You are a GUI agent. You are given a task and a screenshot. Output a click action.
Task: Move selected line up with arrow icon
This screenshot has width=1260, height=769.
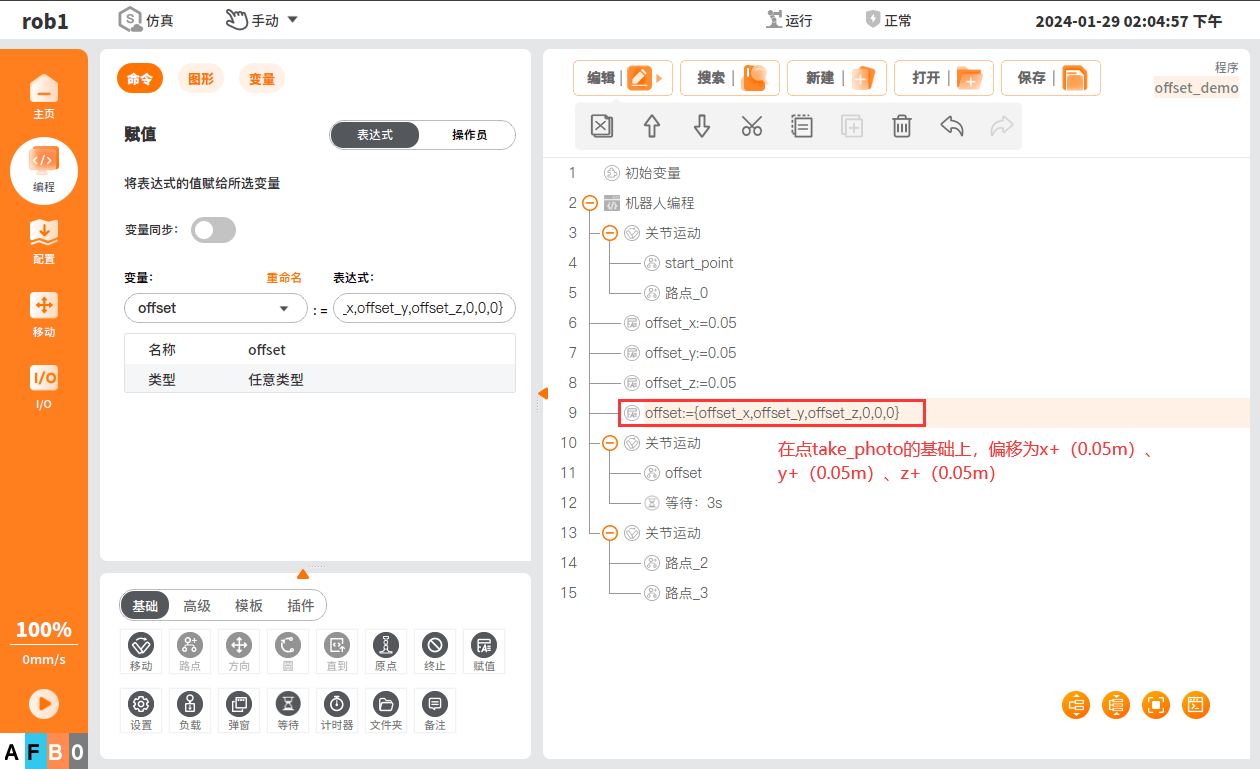click(652, 126)
